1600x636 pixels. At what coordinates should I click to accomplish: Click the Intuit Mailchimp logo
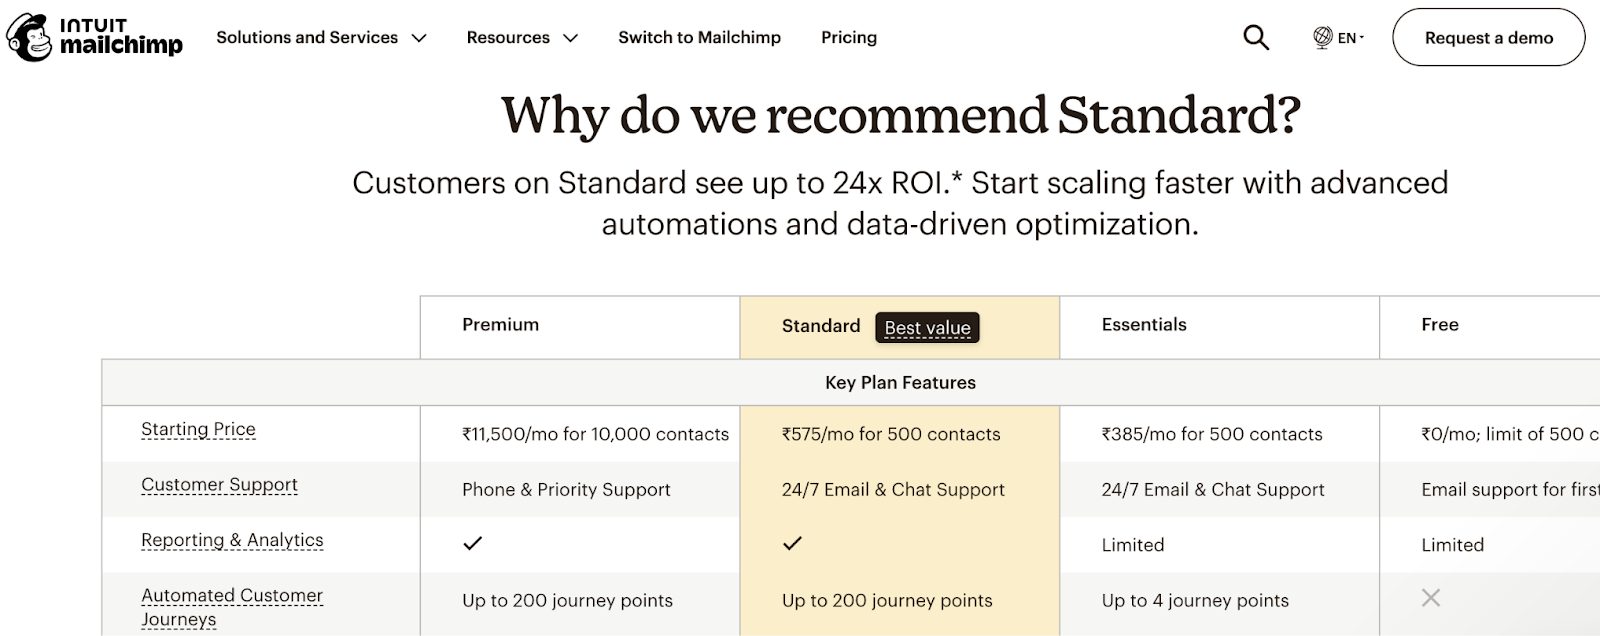[95, 37]
